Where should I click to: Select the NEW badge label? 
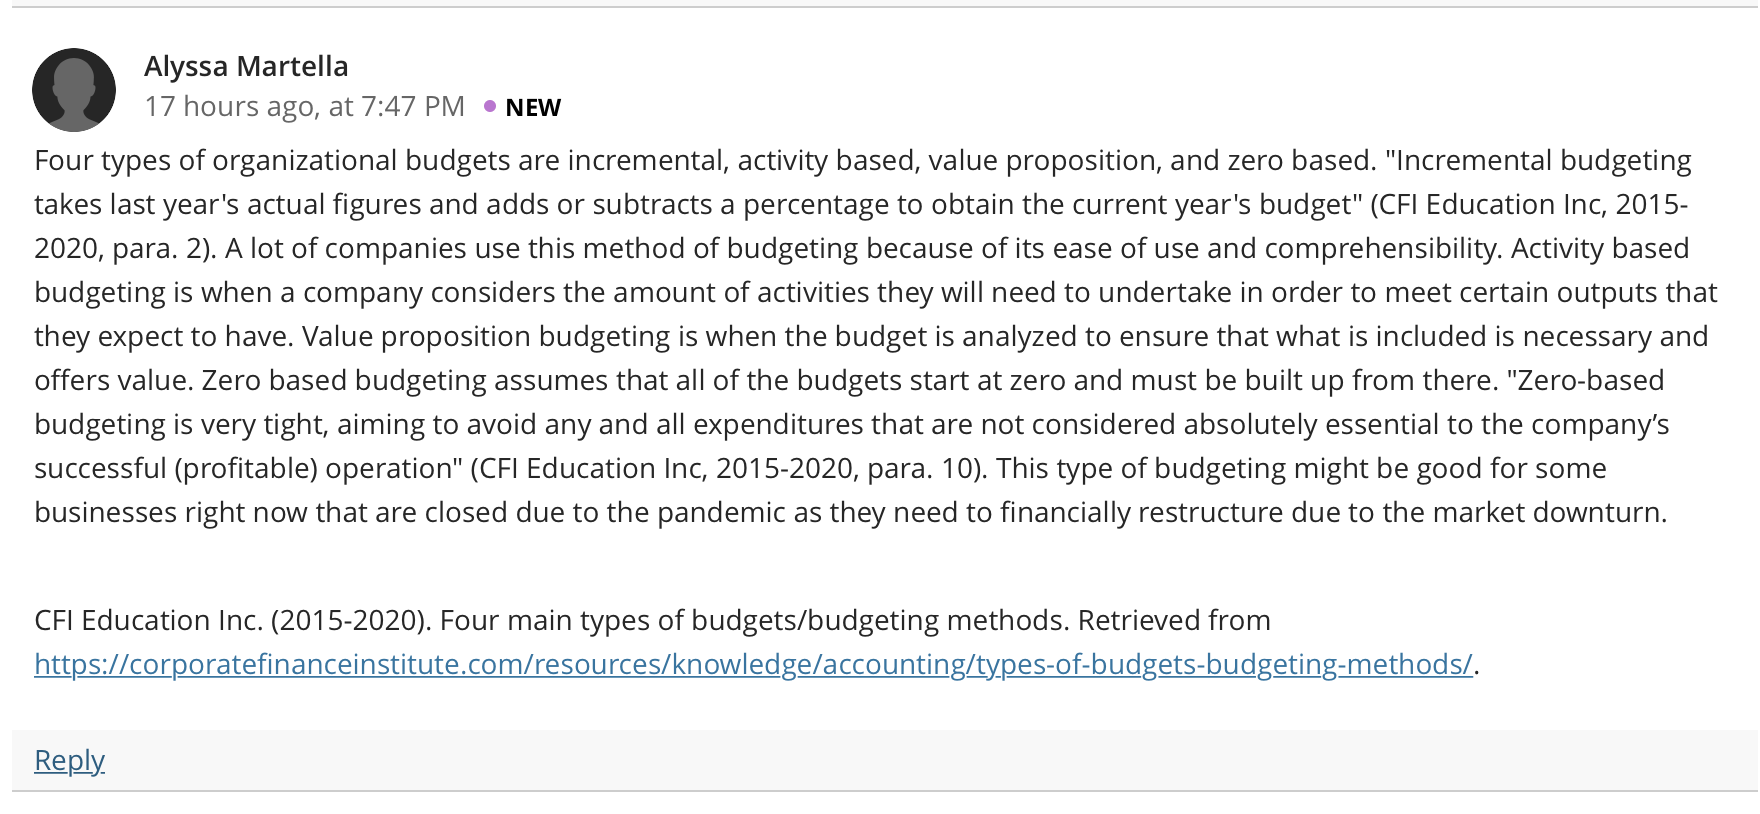pos(533,107)
